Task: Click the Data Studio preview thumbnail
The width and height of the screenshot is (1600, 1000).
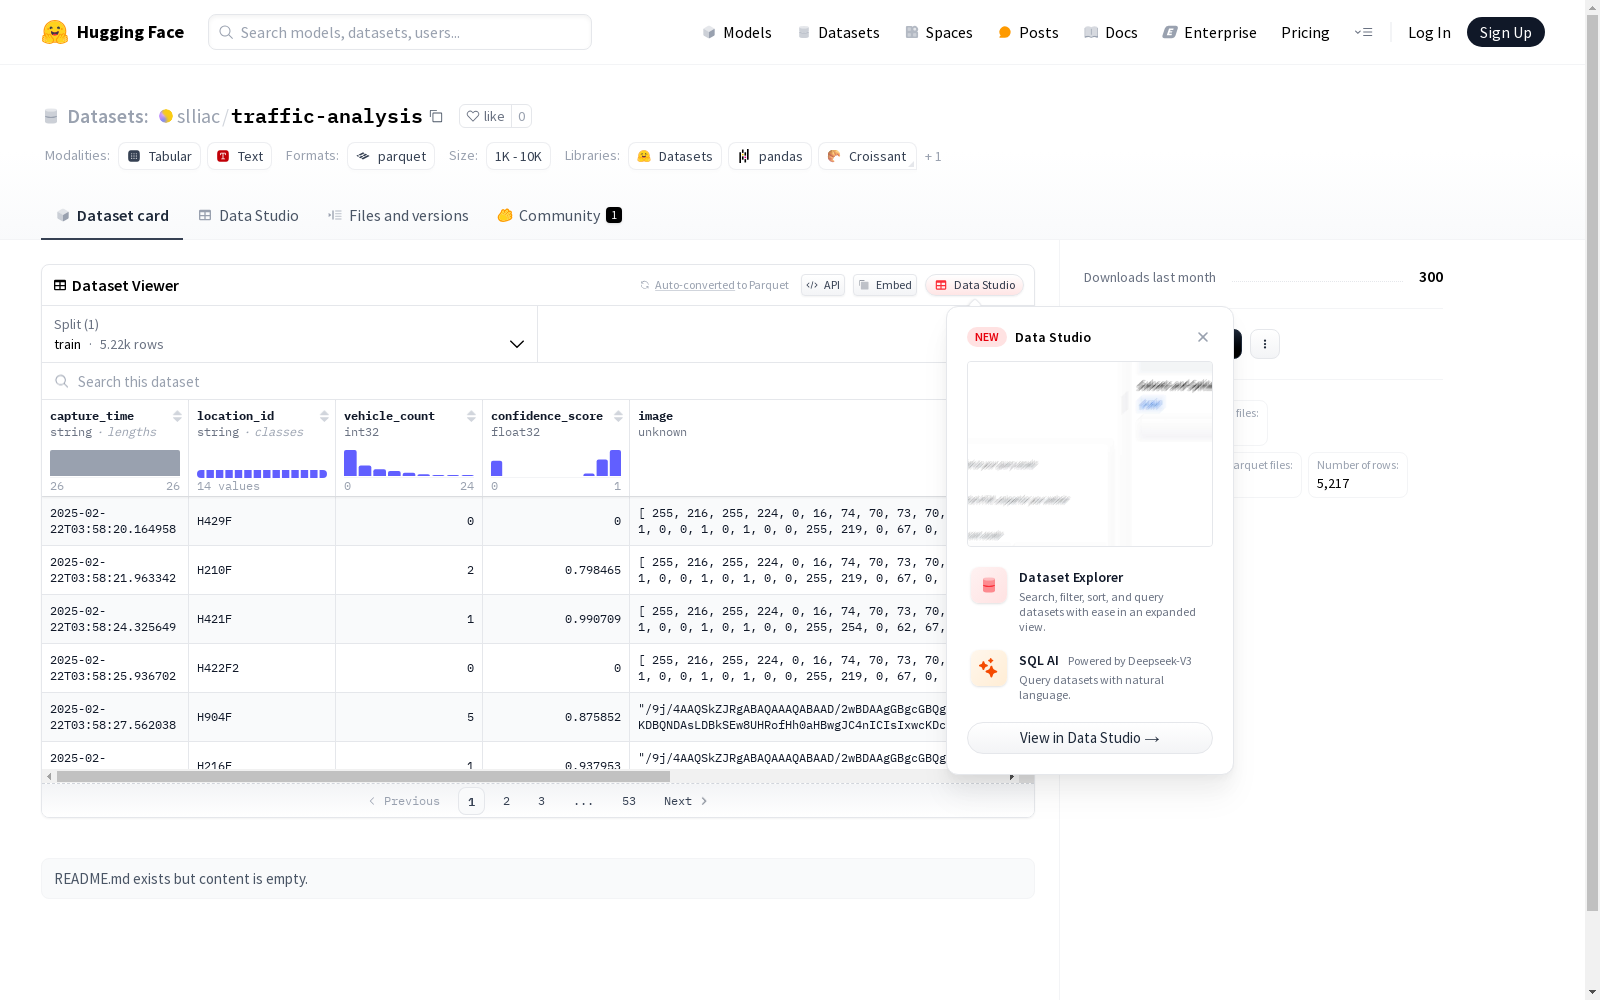Action: (1090, 454)
